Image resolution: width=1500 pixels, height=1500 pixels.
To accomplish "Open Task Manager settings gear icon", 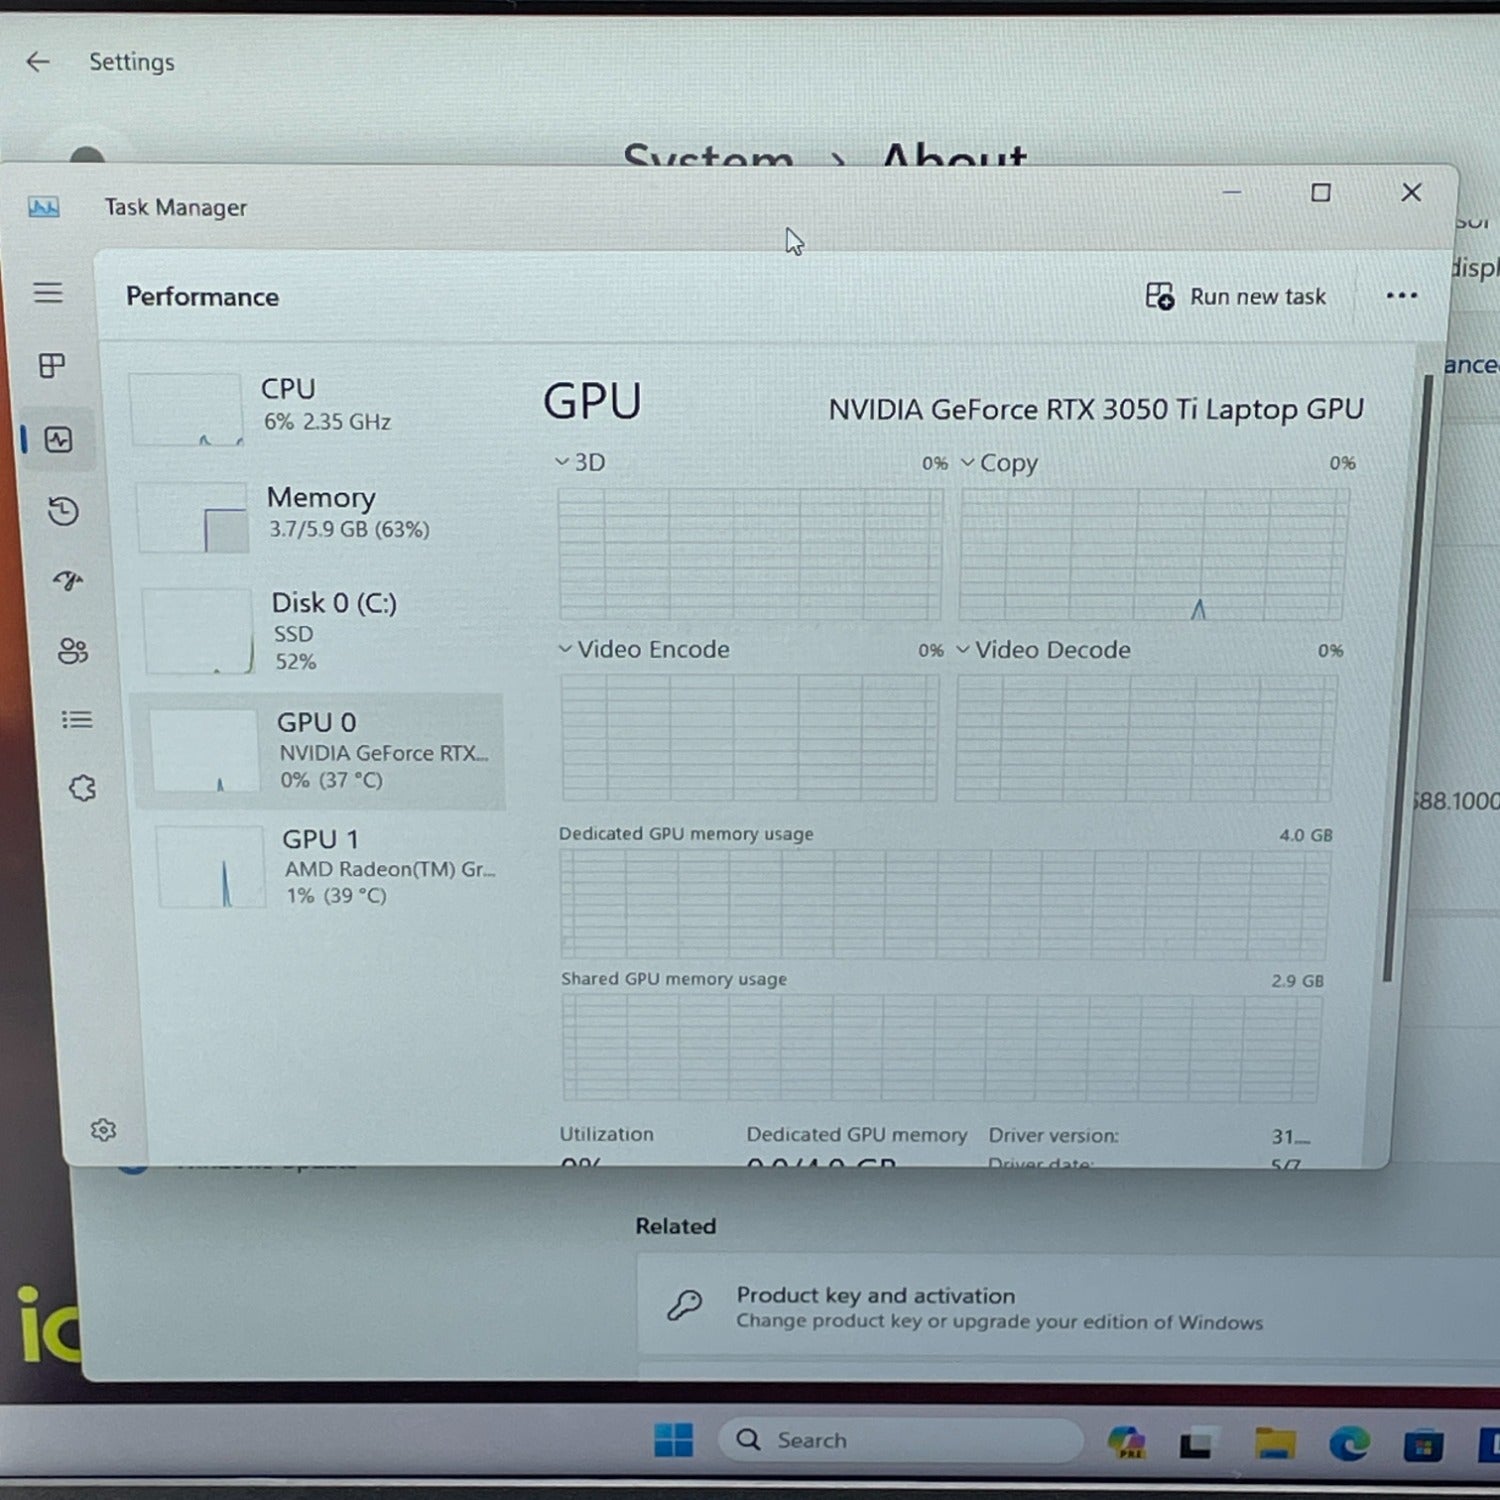I will click(103, 1130).
